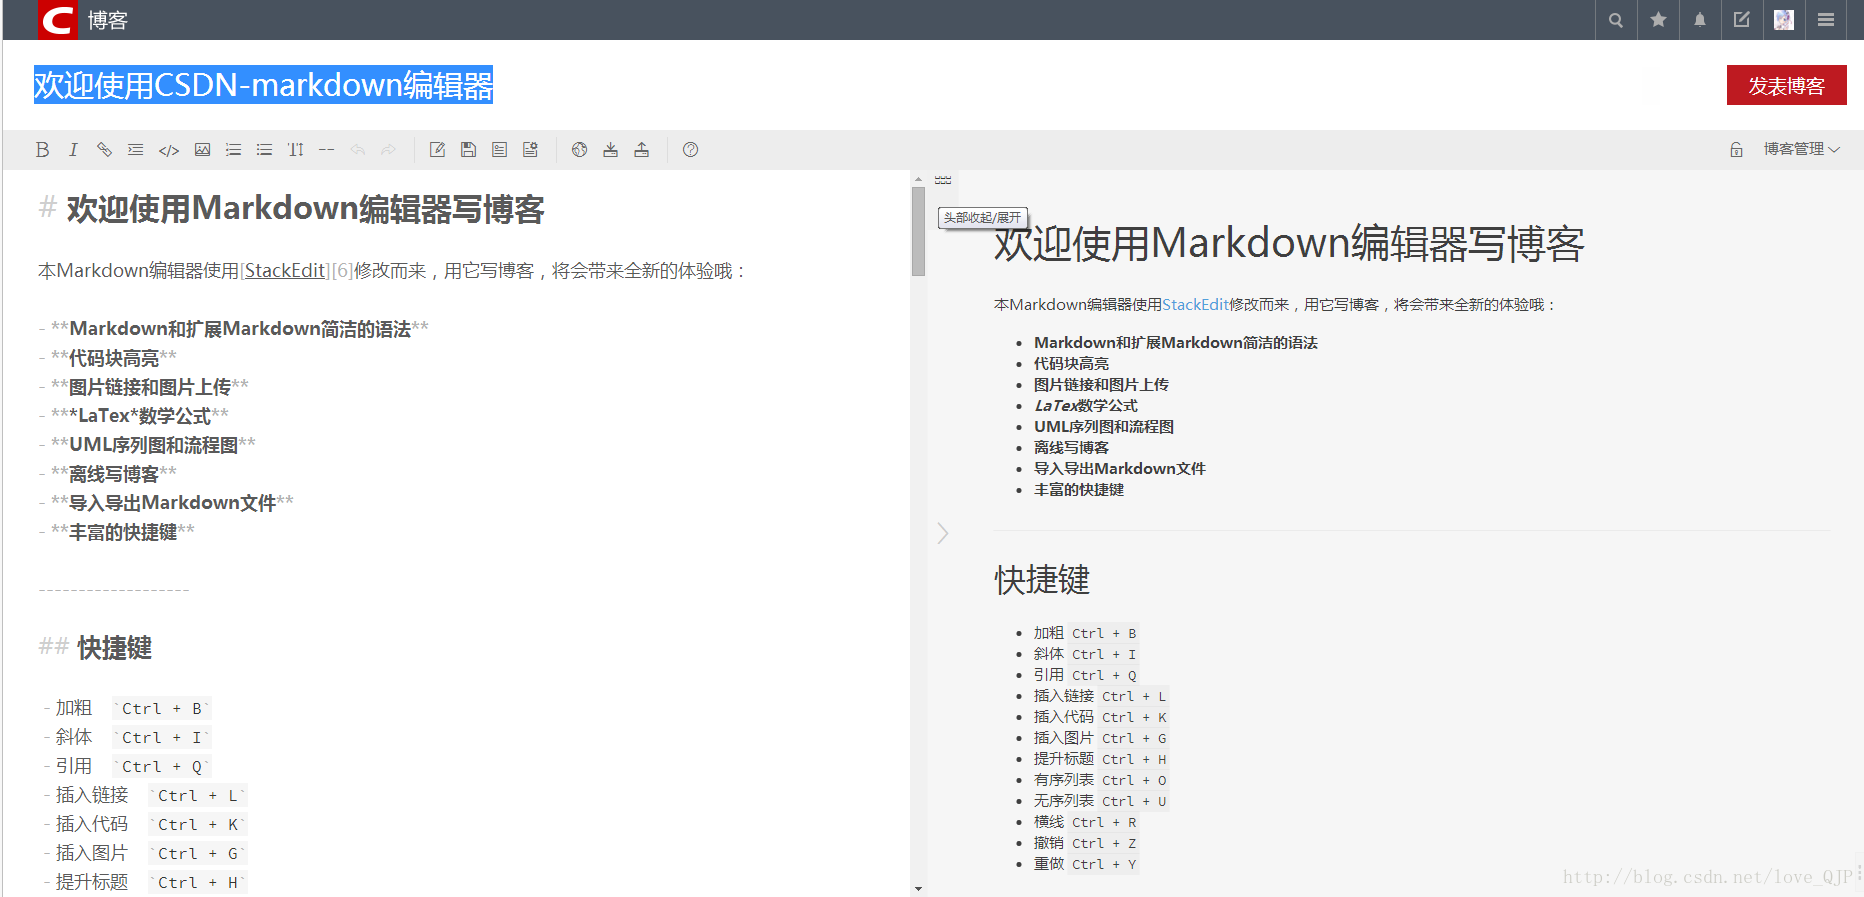Save the draft with the floppy disk icon

pos(468,150)
